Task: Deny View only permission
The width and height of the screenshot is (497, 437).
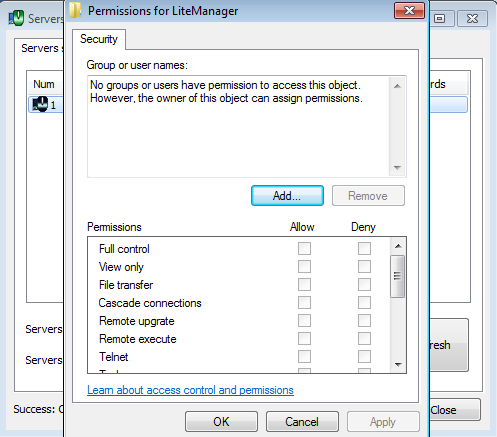Action: 364,266
